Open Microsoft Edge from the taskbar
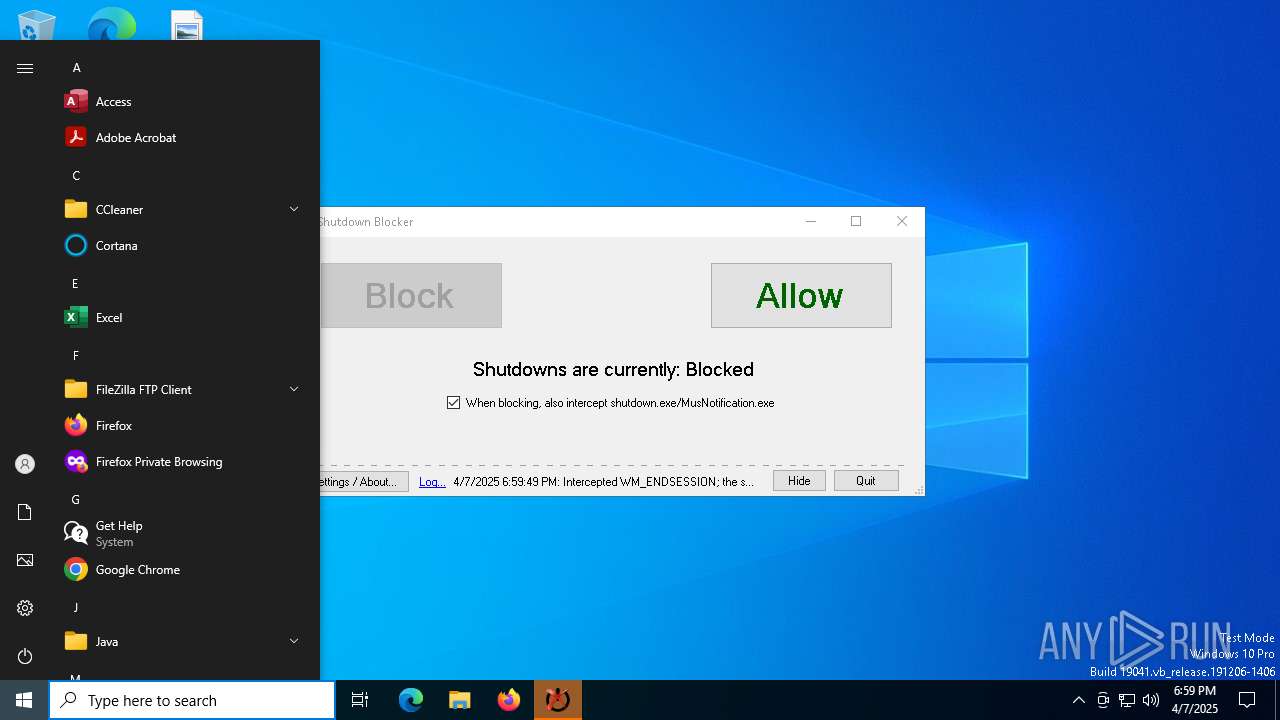Image resolution: width=1280 pixels, height=720 pixels. 411,700
